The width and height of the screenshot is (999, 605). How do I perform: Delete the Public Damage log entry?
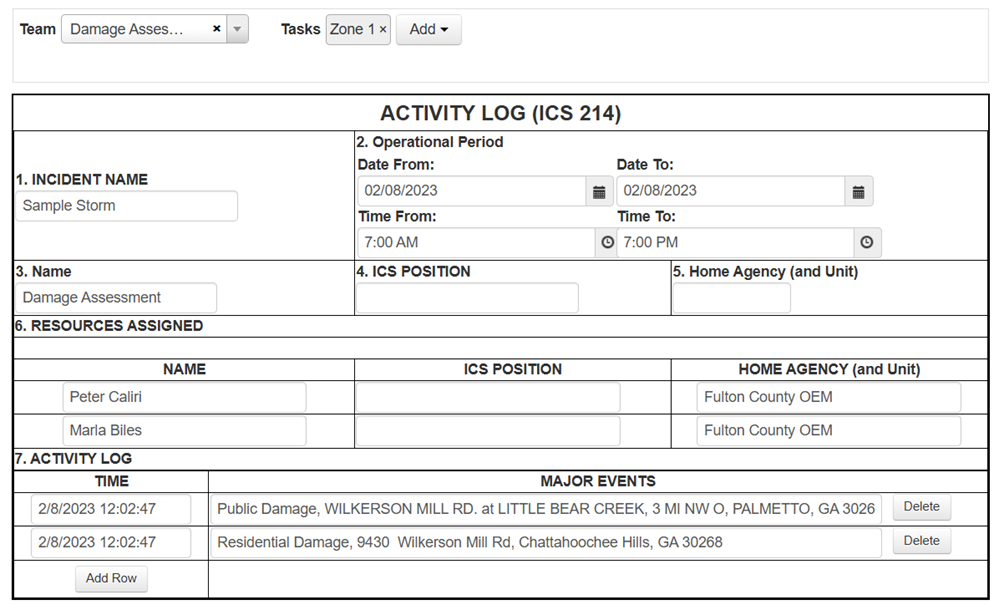pos(920,507)
